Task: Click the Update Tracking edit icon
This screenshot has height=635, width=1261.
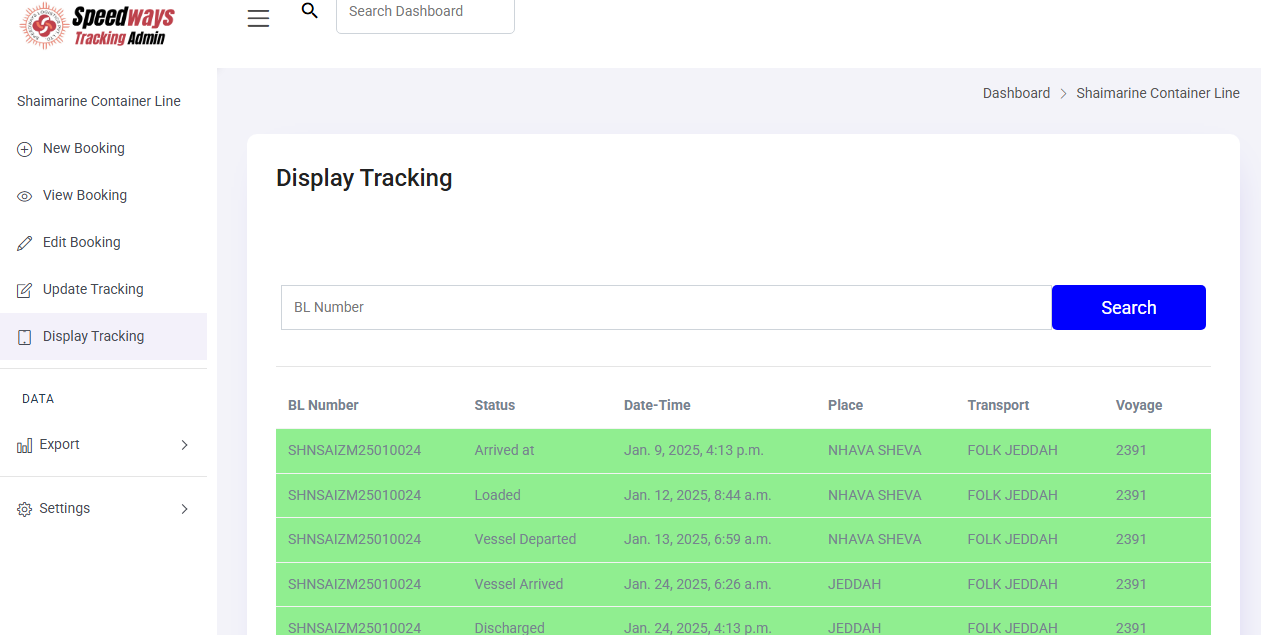Action: point(25,290)
